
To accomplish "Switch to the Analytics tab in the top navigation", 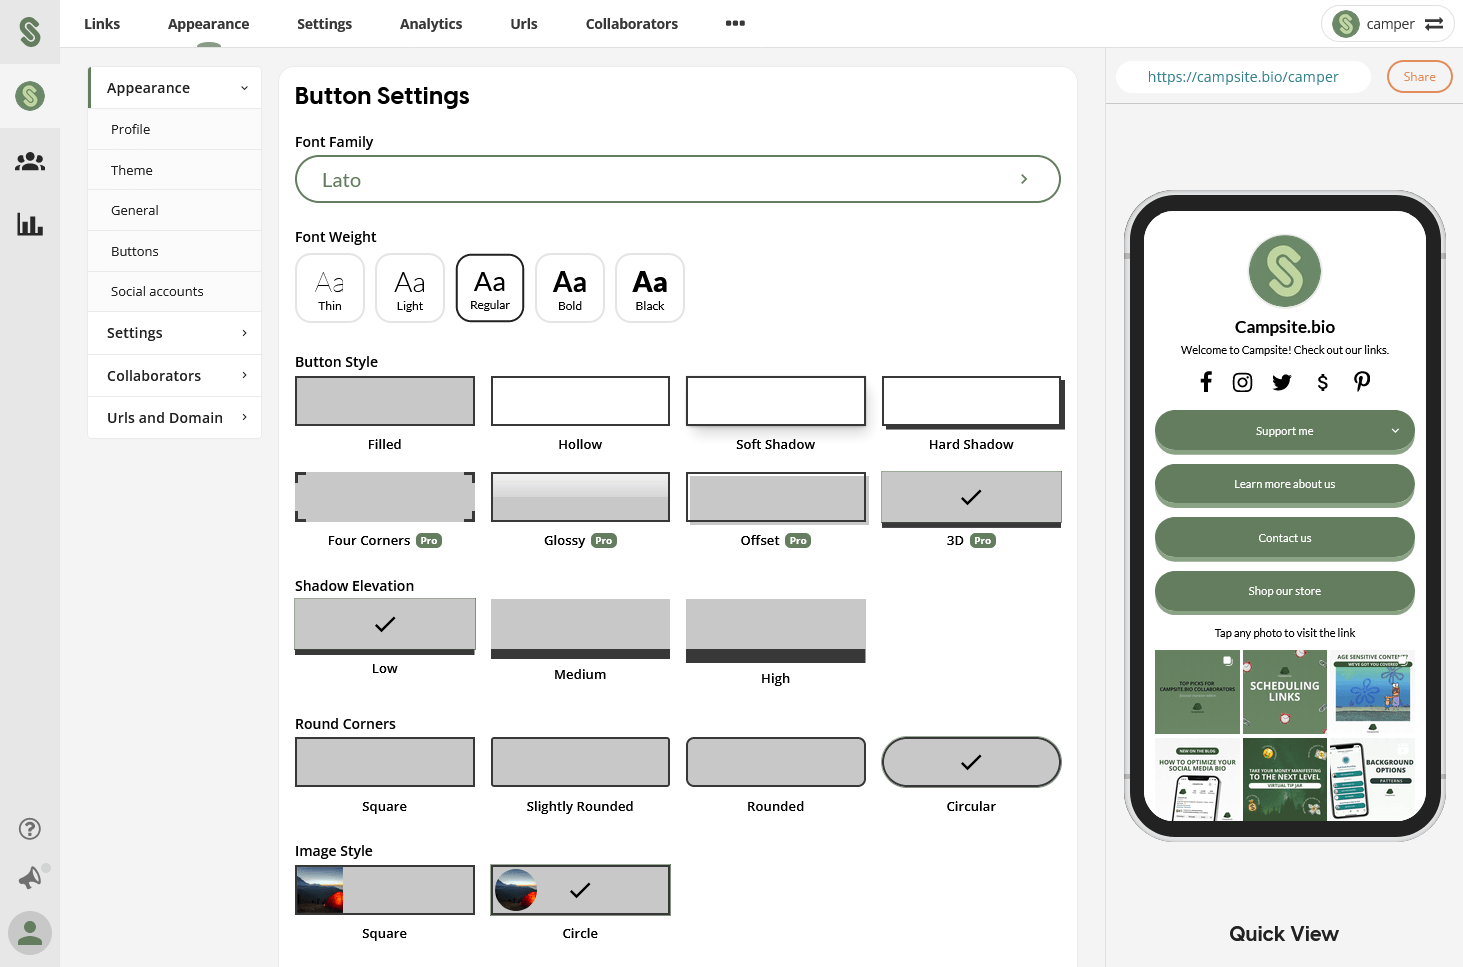I will point(430,23).
